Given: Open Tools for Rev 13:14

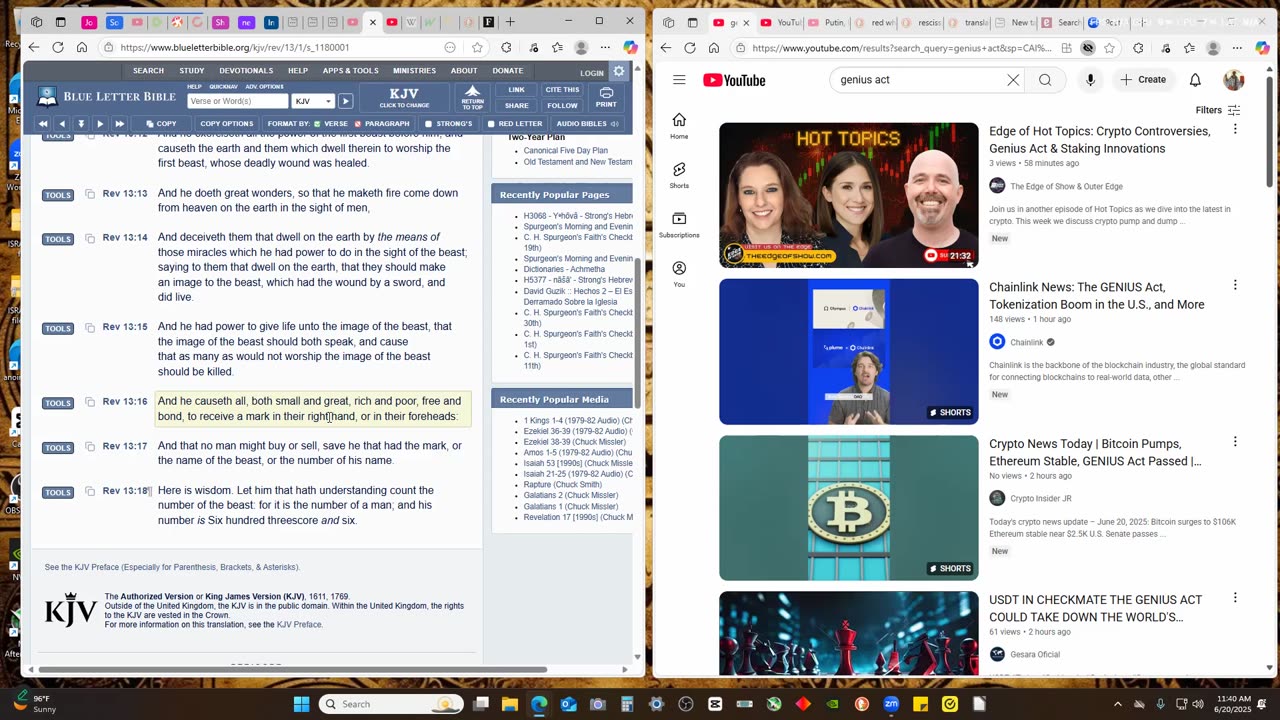Looking at the screenshot, I should 58,239.
